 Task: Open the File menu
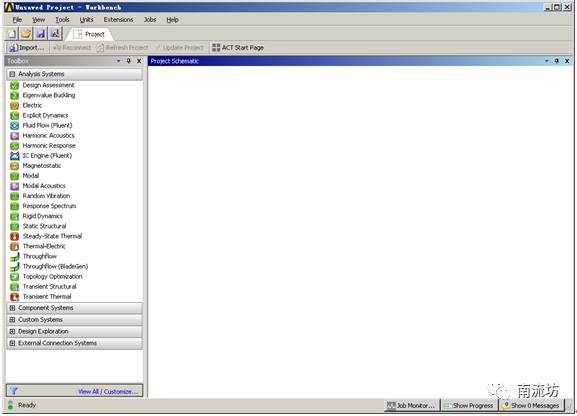pyautogui.click(x=17, y=20)
